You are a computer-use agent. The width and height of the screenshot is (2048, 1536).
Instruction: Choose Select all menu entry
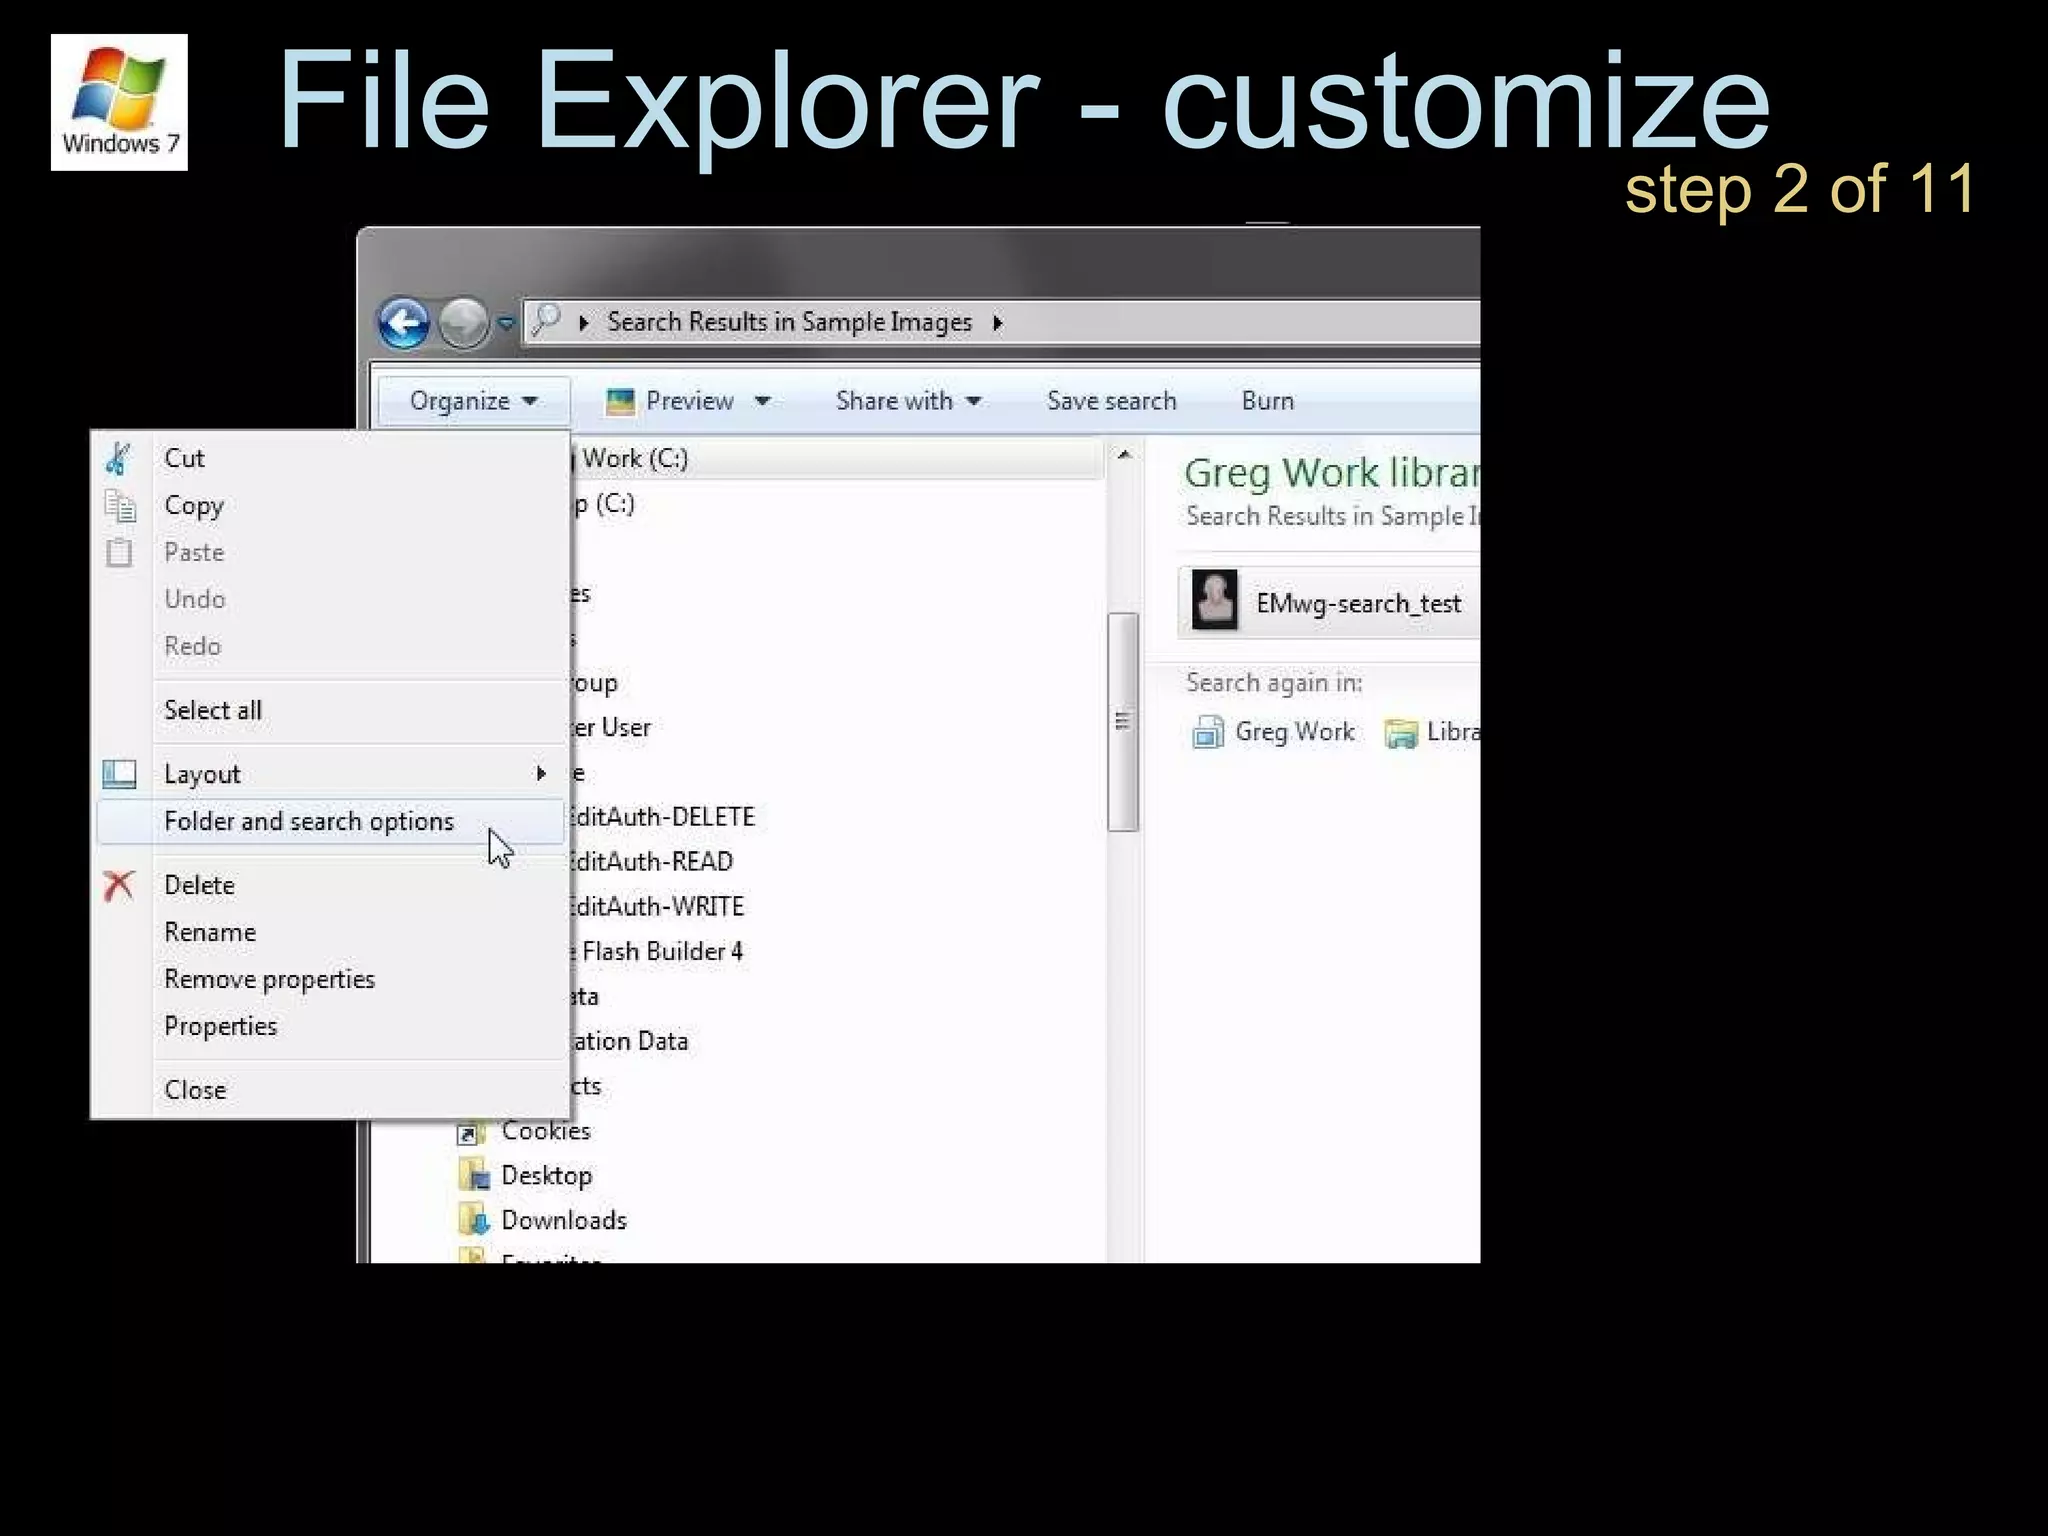coord(330,710)
